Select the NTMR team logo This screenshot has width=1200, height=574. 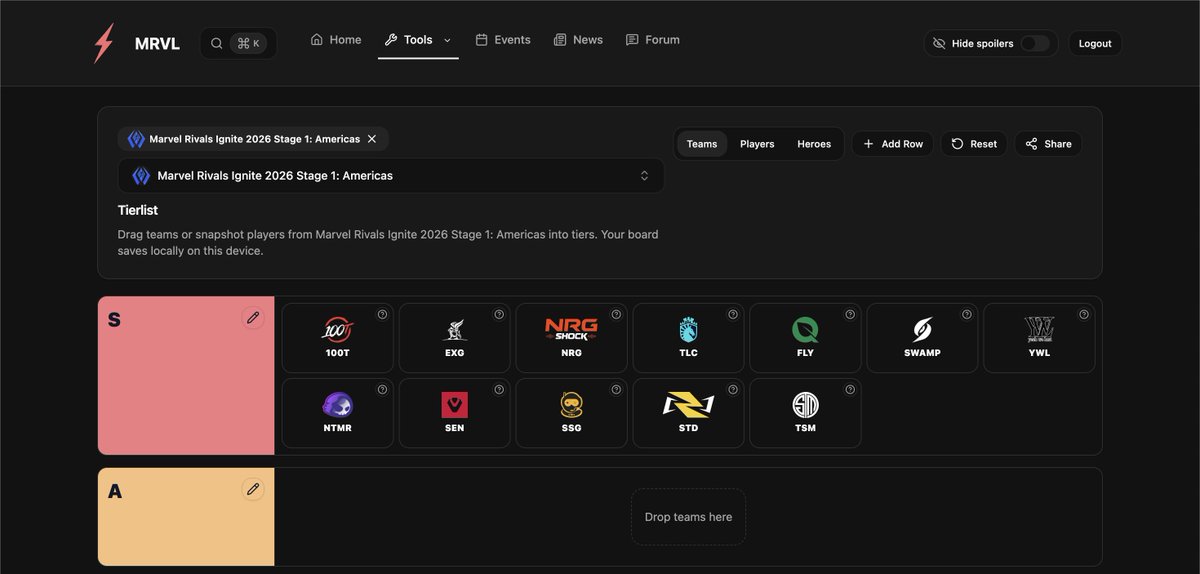click(x=337, y=405)
